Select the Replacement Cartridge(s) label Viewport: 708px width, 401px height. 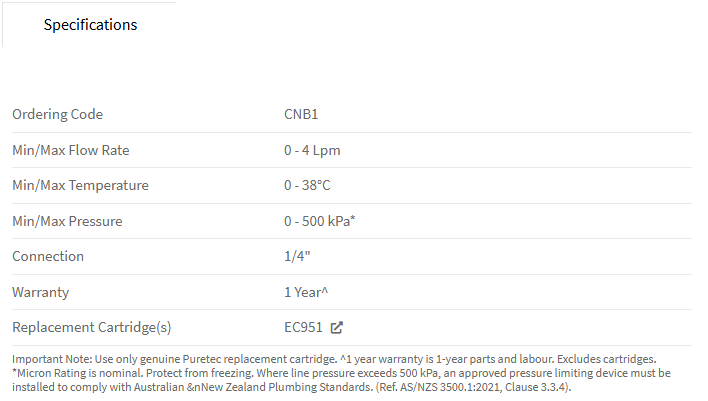(x=92, y=327)
